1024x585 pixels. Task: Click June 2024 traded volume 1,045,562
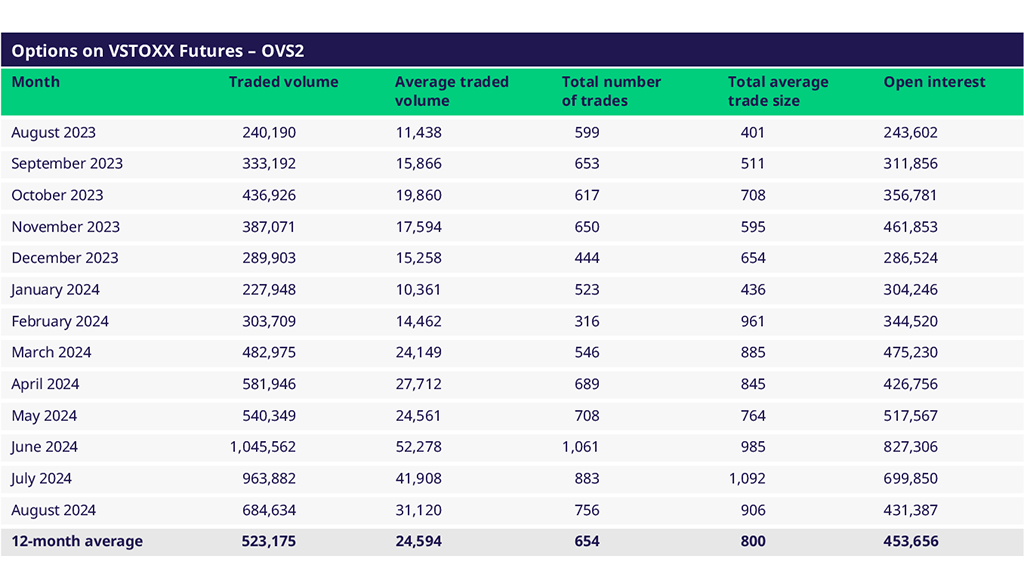pyautogui.click(x=262, y=447)
